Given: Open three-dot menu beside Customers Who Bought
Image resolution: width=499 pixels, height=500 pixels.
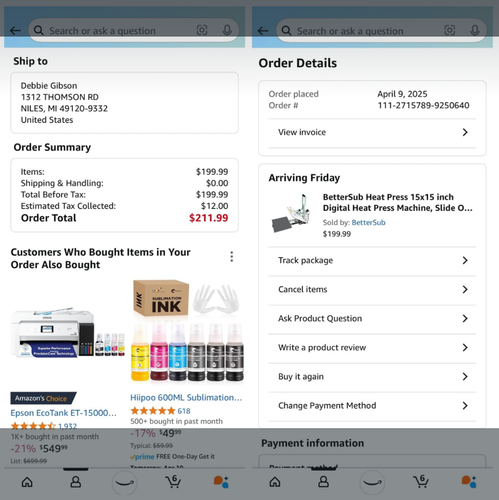Looking at the screenshot, I should tap(232, 257).
